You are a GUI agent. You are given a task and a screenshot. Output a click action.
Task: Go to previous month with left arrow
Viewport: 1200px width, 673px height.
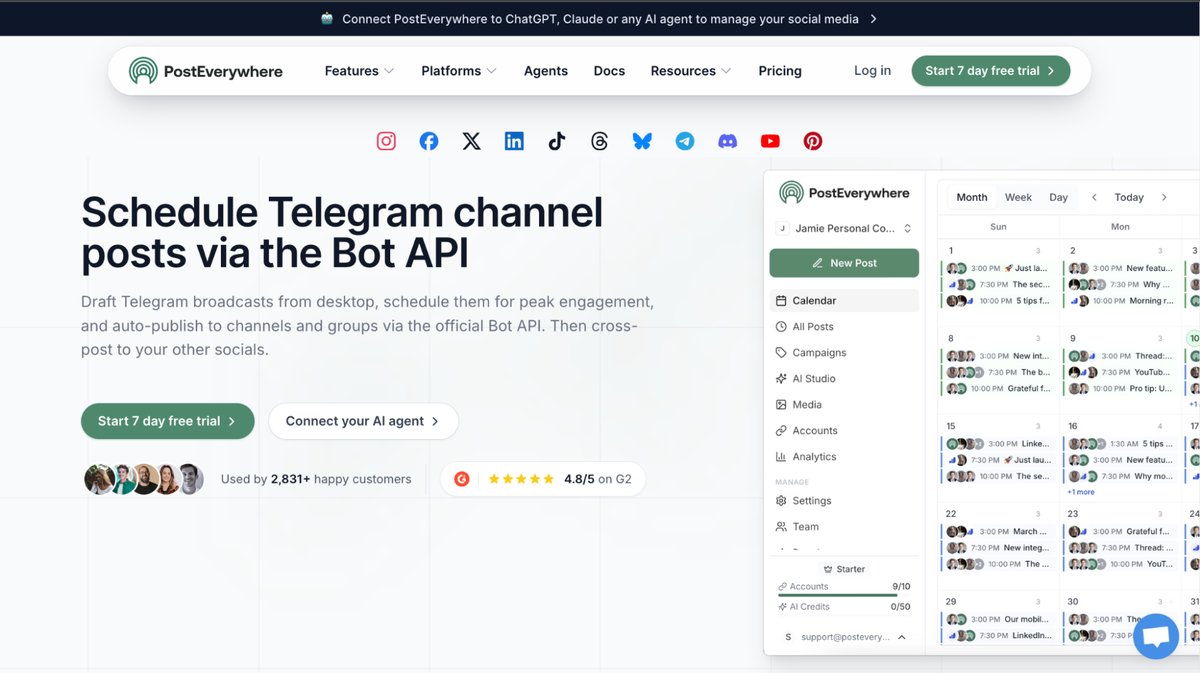click(1094, 197)
